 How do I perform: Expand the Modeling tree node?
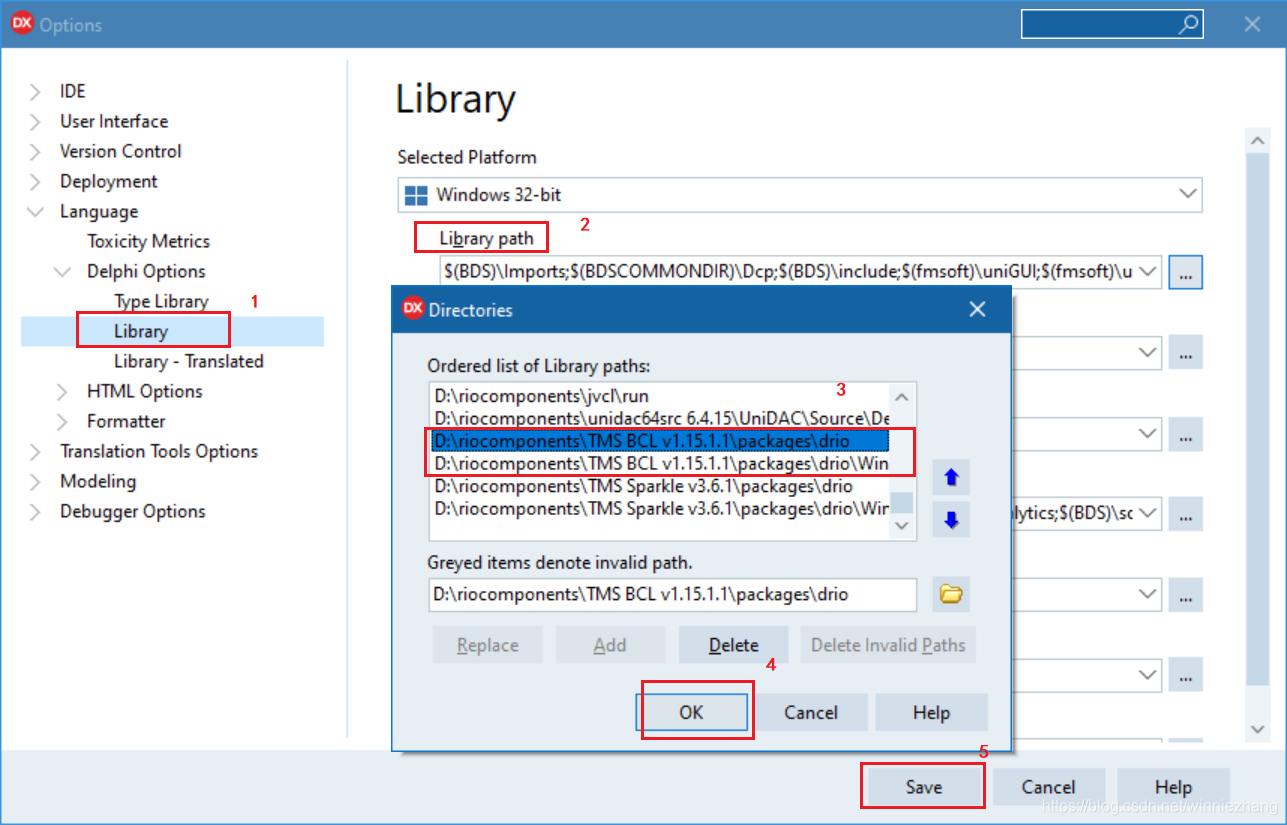click(x=36, y=482)
